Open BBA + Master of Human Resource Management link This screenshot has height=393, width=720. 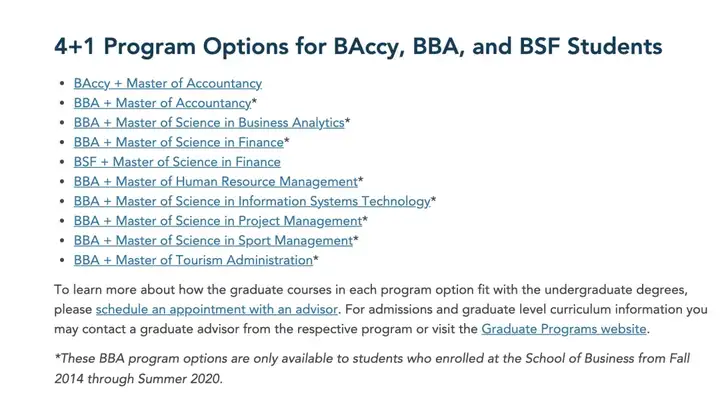216,182
